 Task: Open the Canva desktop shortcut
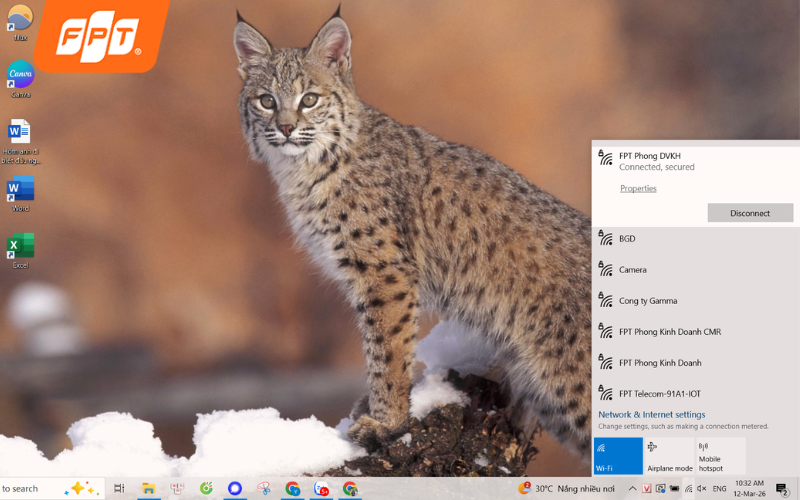20,76
